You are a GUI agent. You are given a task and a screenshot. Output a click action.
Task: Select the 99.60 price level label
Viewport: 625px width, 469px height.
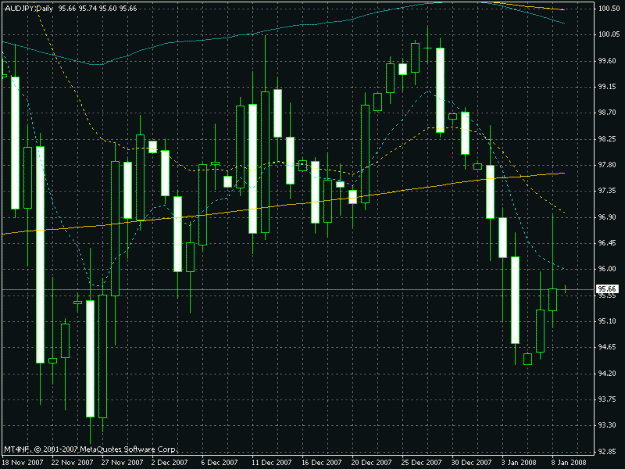pyautogui.click(x=608, y=61)
